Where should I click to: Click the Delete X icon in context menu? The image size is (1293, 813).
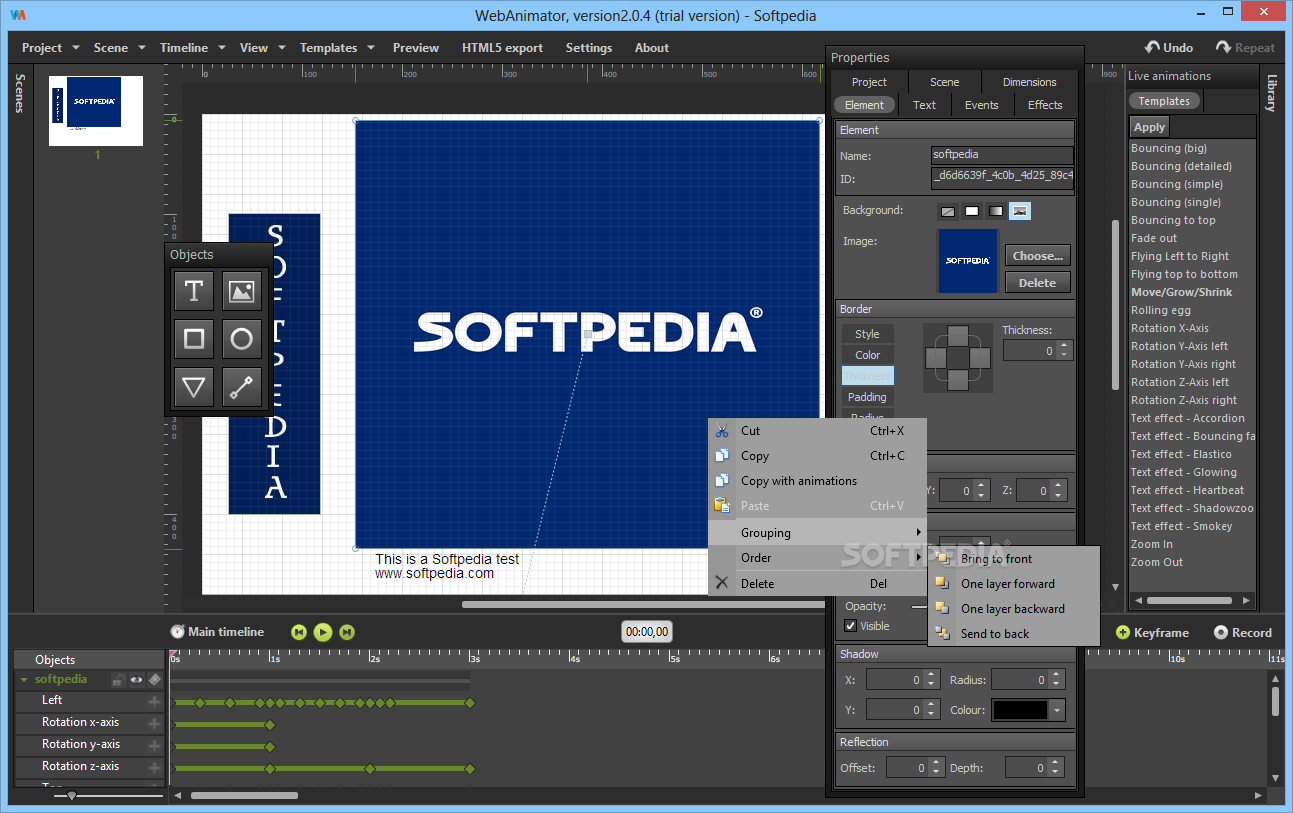[x=722, y=583]
